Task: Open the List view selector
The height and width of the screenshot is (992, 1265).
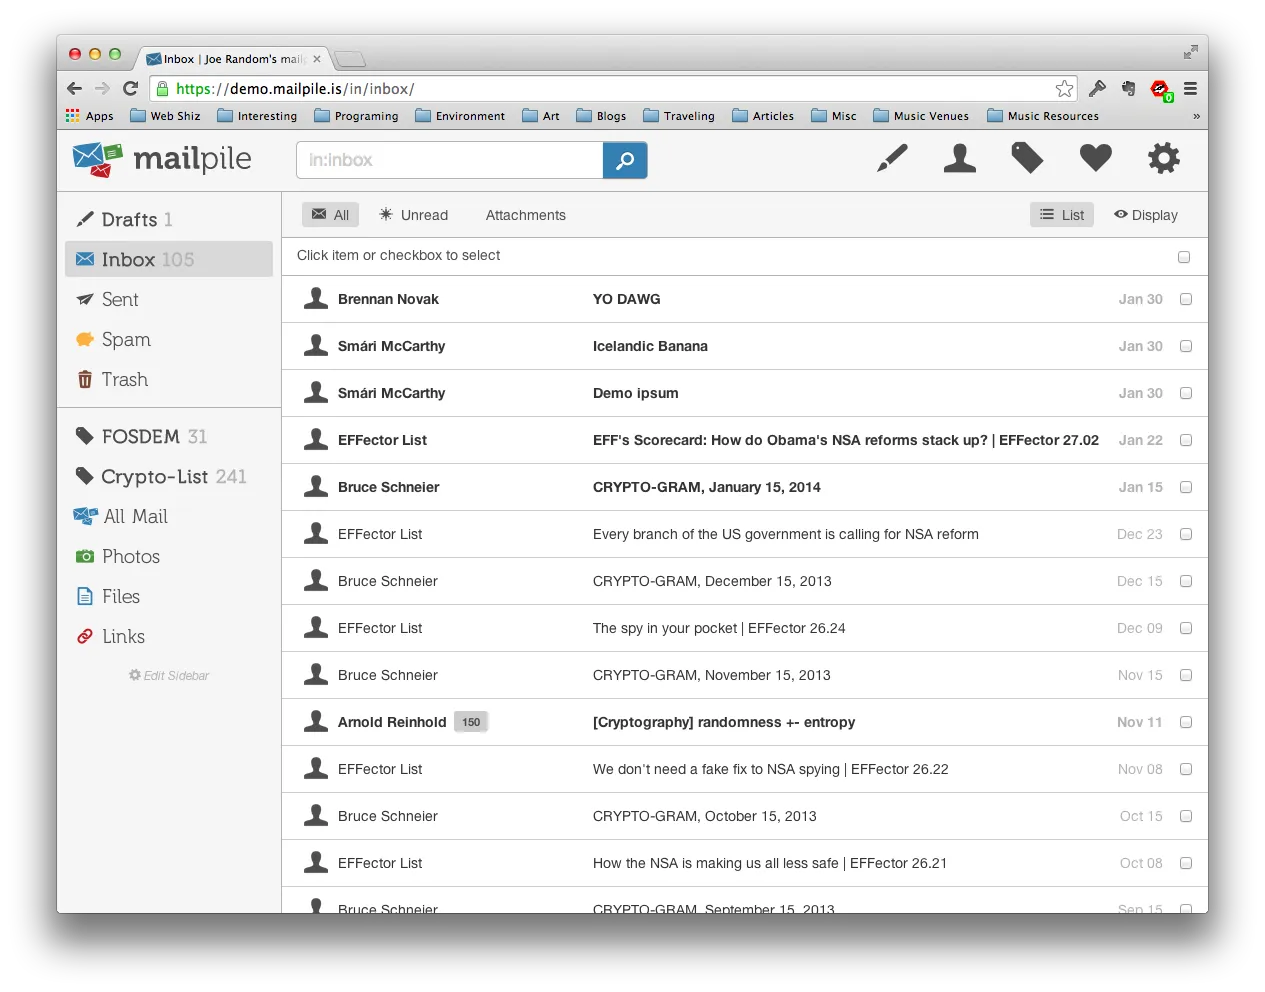Action: (1061, 214)
